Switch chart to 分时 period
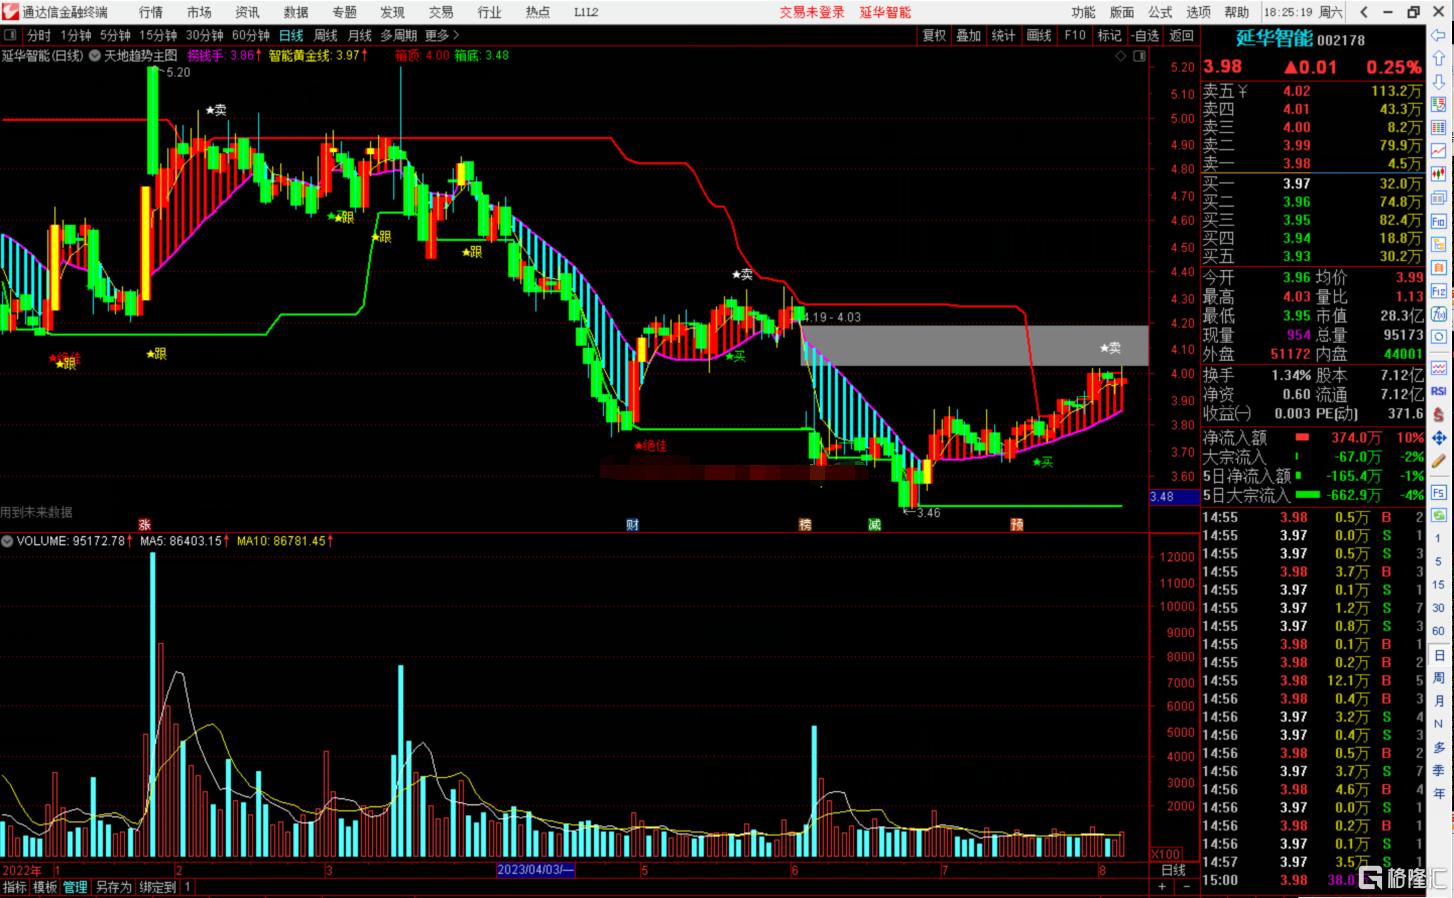1454x898 pixels. coord(39,35)
